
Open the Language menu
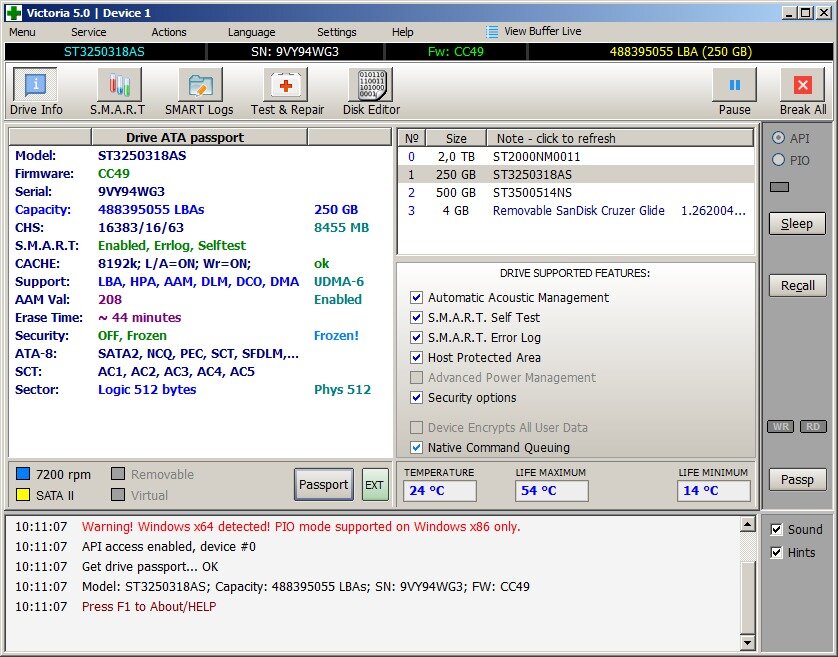251,32
